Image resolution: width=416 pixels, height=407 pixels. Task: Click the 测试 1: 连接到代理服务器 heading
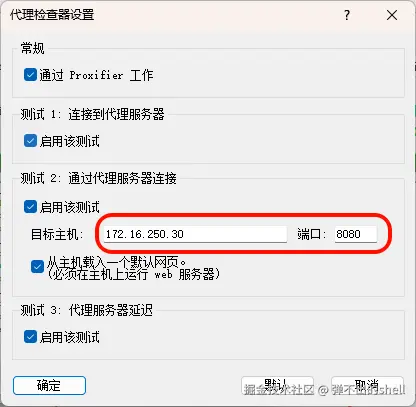click(92, 114)
